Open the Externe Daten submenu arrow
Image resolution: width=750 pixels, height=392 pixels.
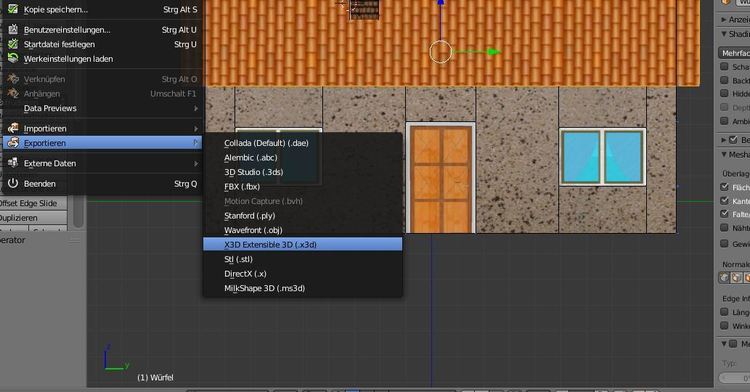pyautogui.click(x=196, y=163)
